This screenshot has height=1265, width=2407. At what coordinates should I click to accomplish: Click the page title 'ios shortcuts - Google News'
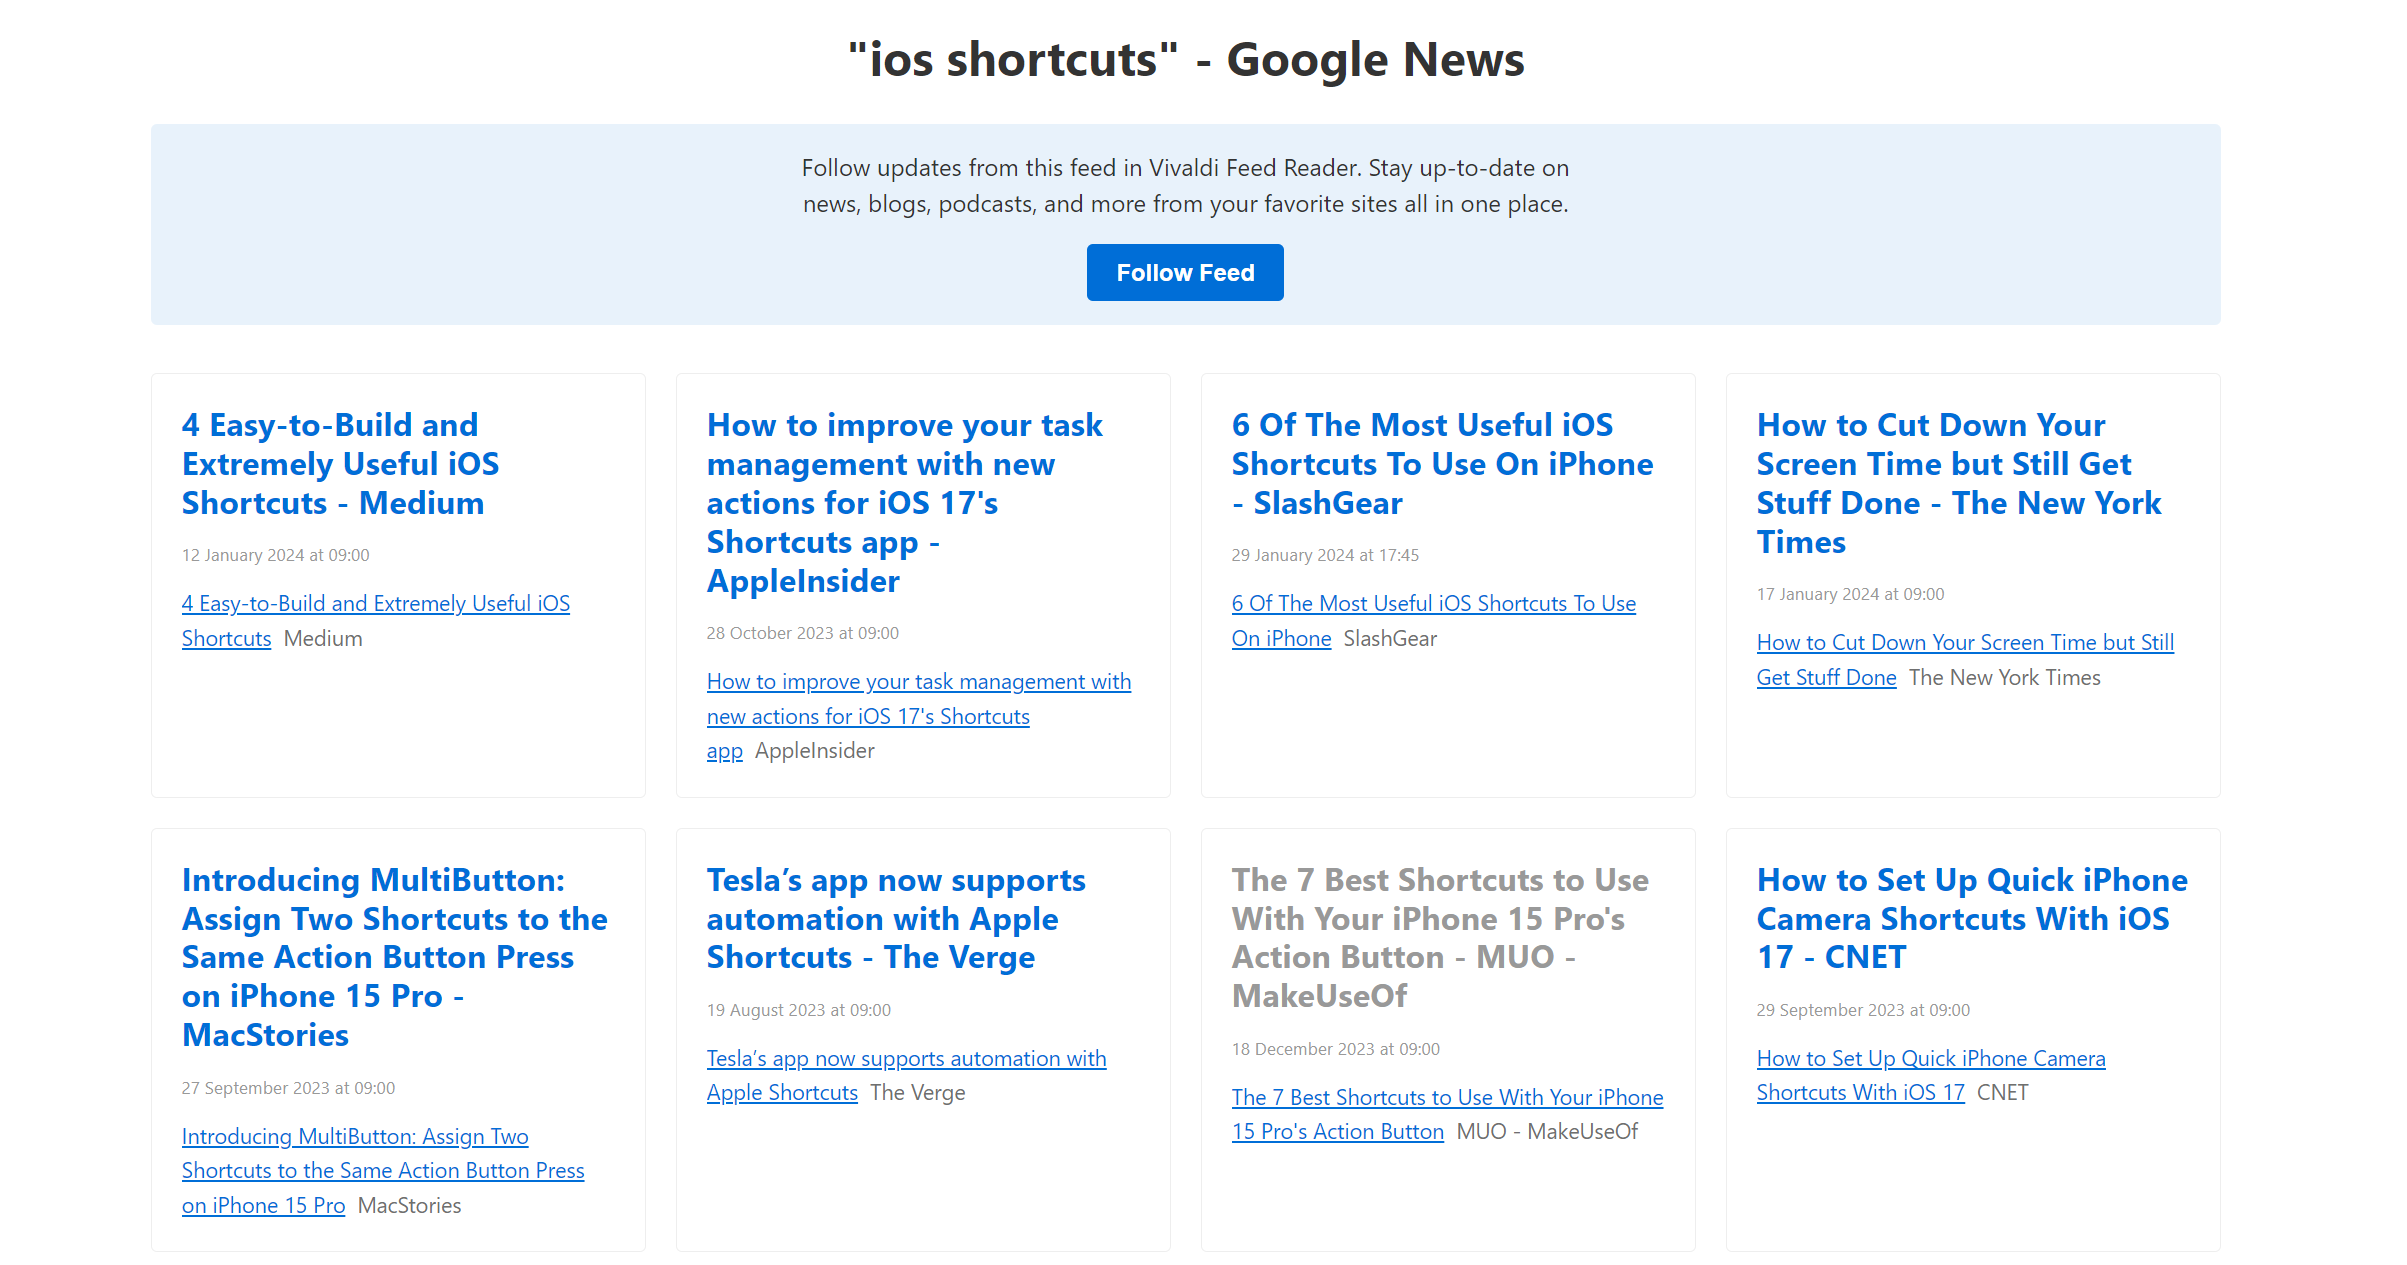1185,60
